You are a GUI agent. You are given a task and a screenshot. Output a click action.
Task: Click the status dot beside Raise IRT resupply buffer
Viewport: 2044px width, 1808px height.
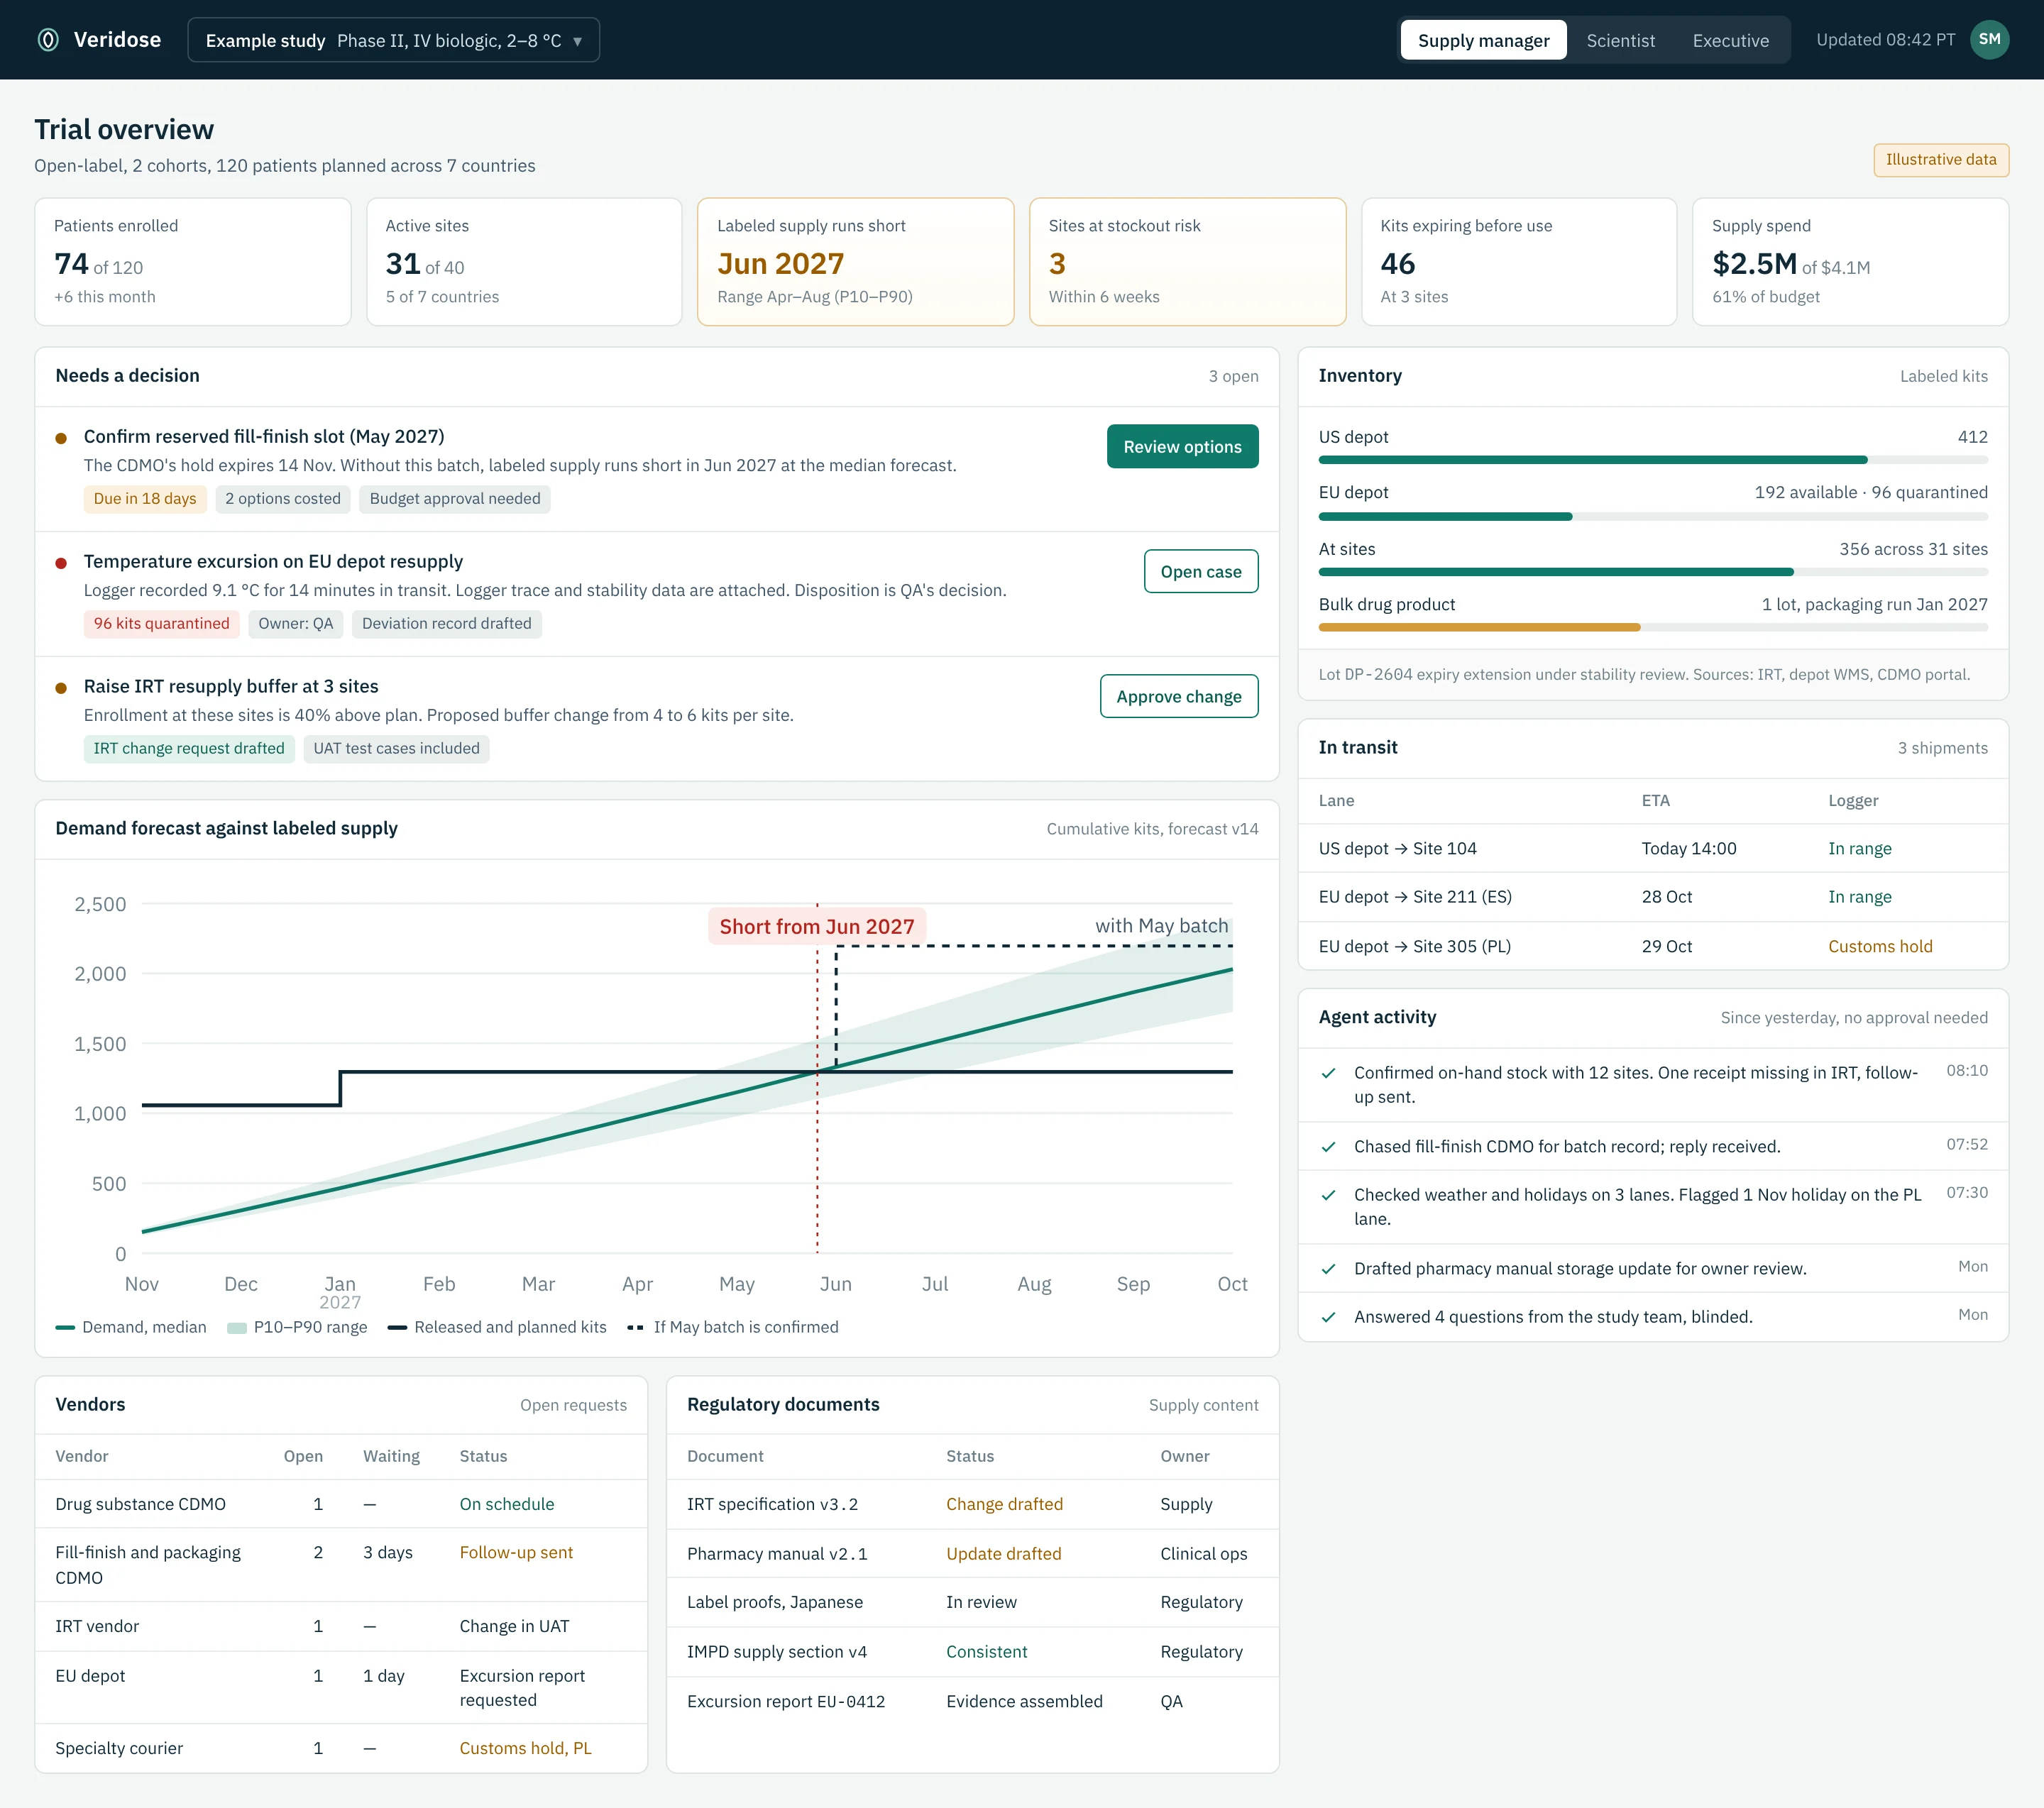click(61, 688)
